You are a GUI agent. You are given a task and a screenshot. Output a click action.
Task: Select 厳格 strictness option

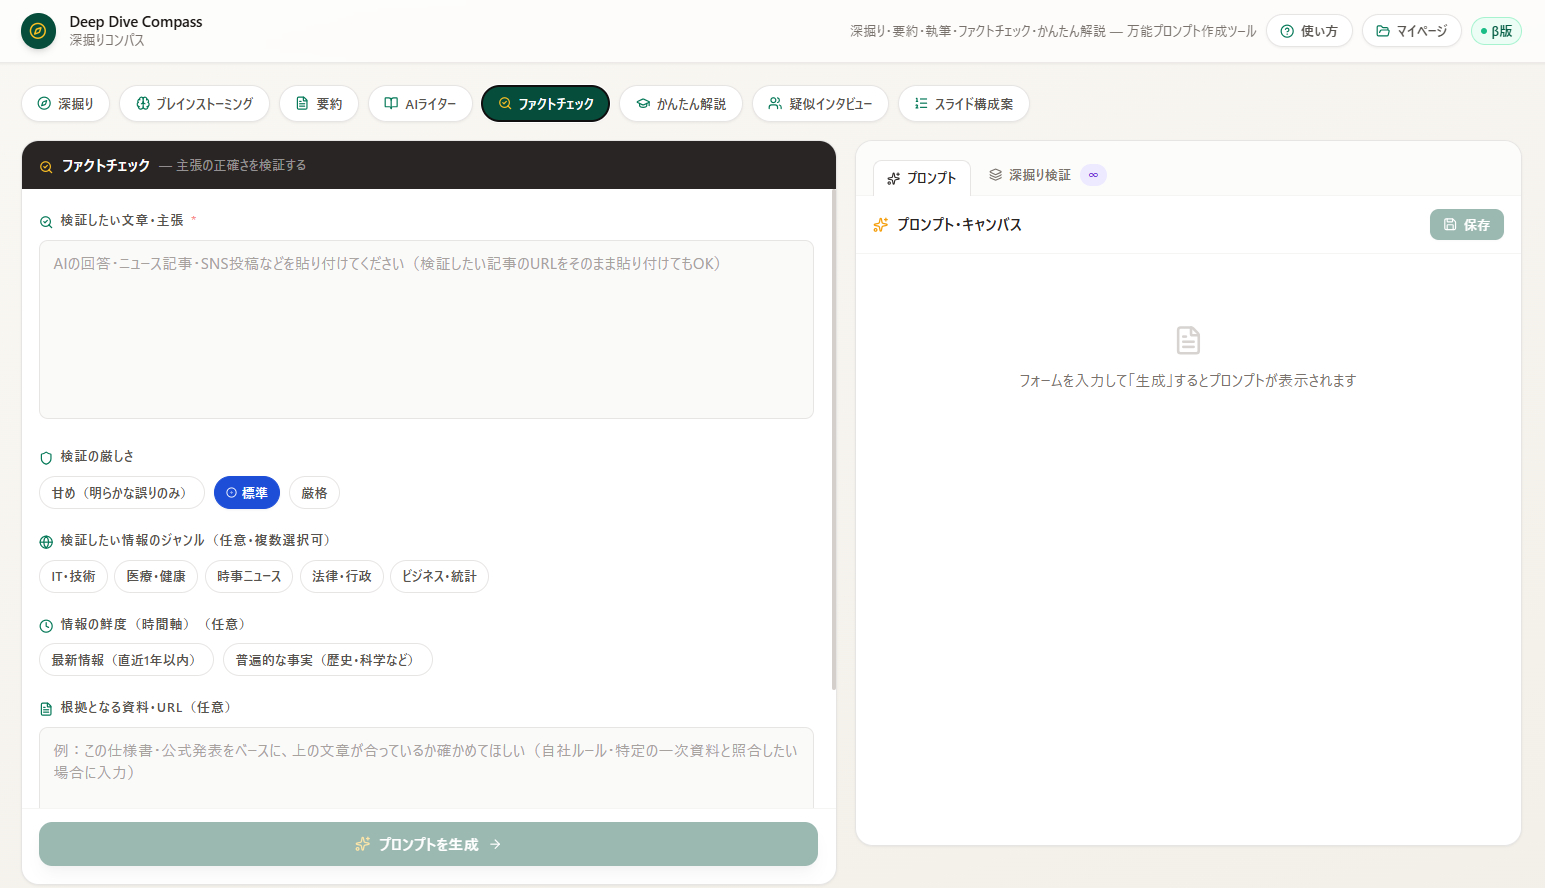click(314, 493)
